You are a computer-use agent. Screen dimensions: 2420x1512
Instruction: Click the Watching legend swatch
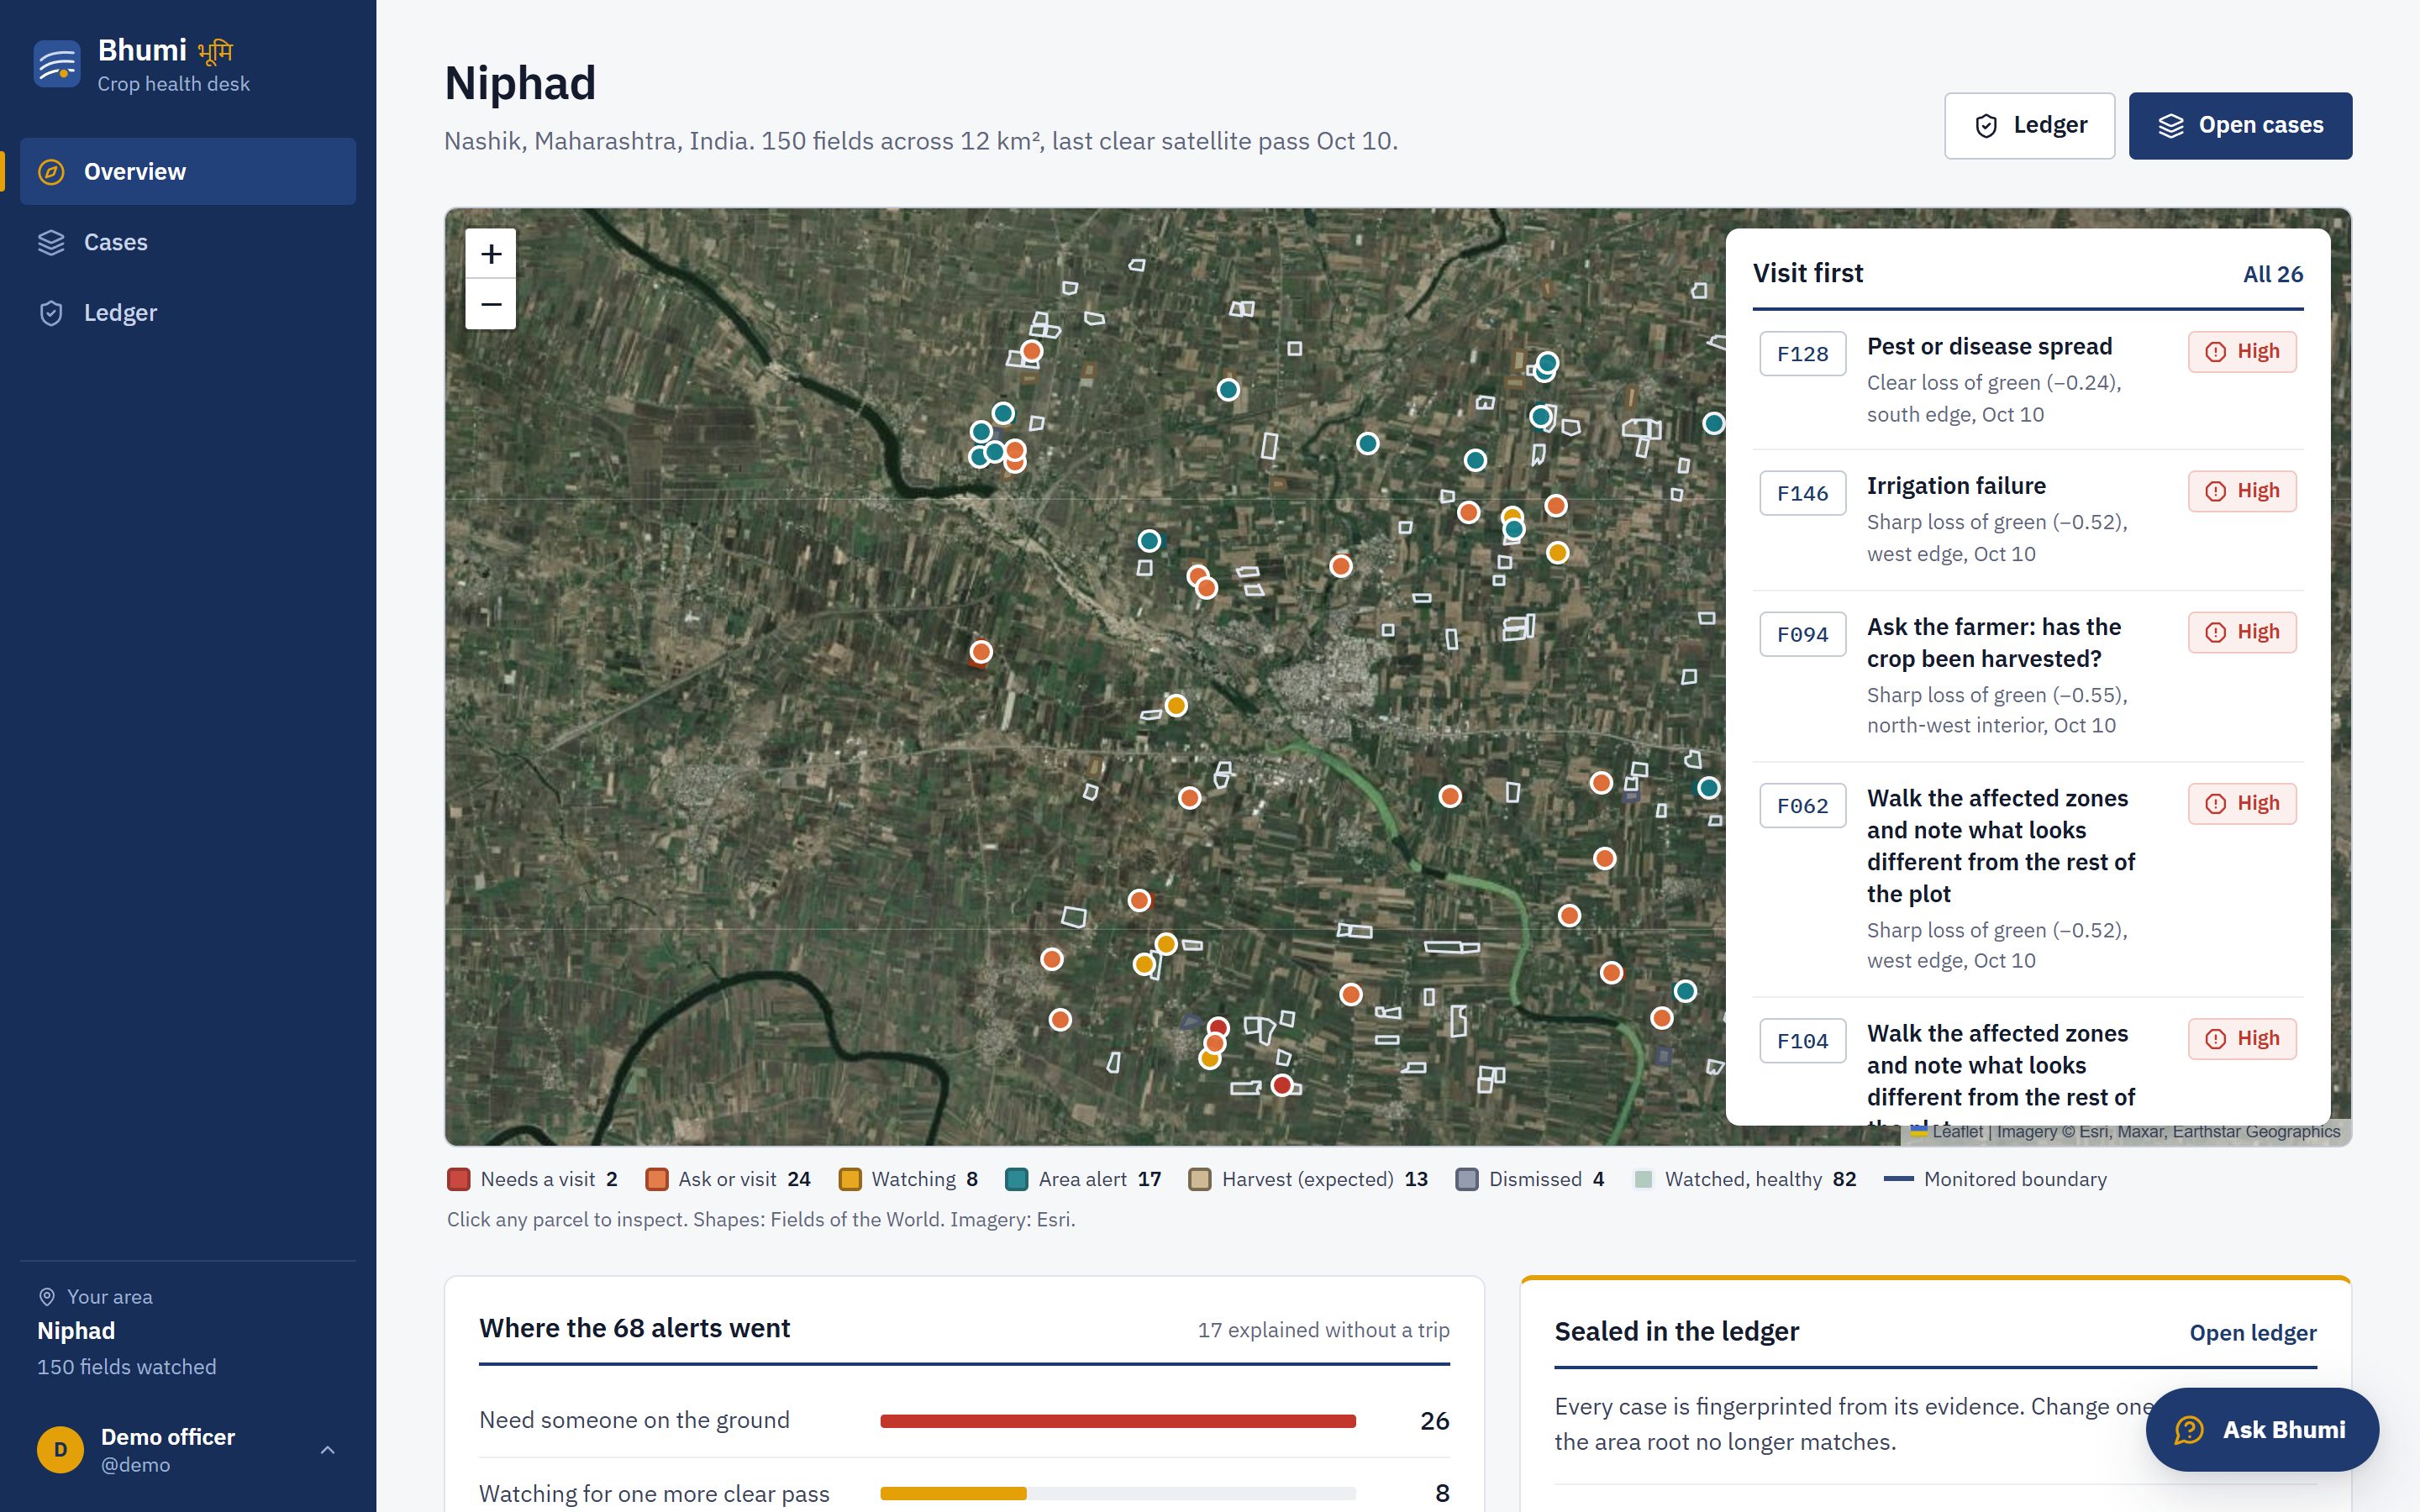(x=850, y=1179)
